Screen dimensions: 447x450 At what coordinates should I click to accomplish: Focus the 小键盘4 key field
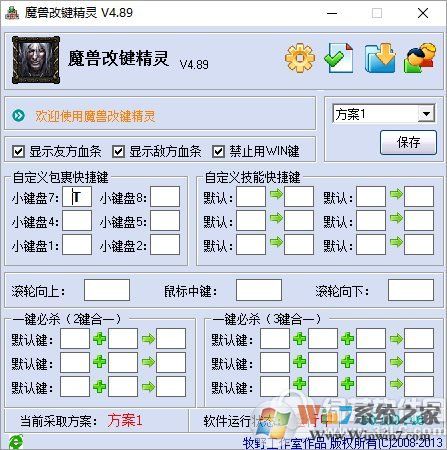tap(77, 221)
